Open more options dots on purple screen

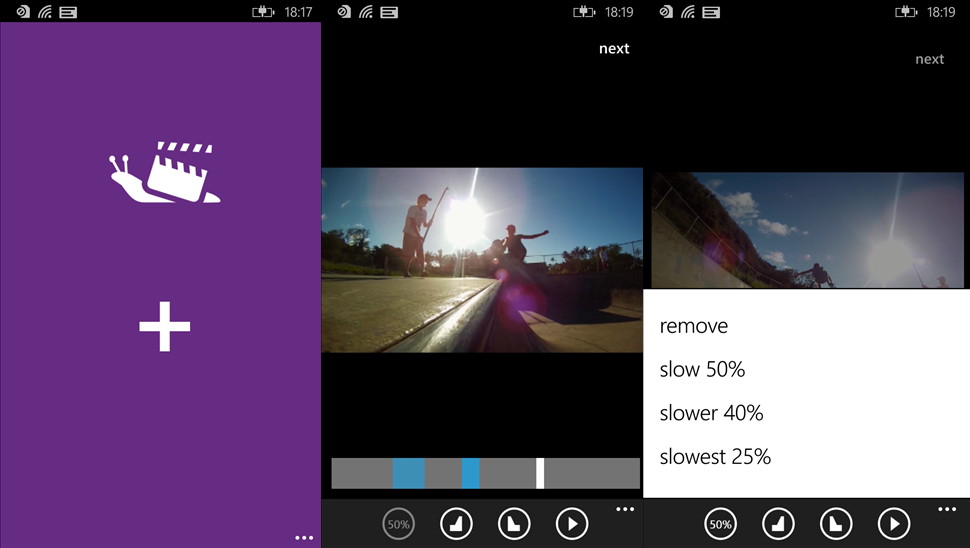point(304,537)
